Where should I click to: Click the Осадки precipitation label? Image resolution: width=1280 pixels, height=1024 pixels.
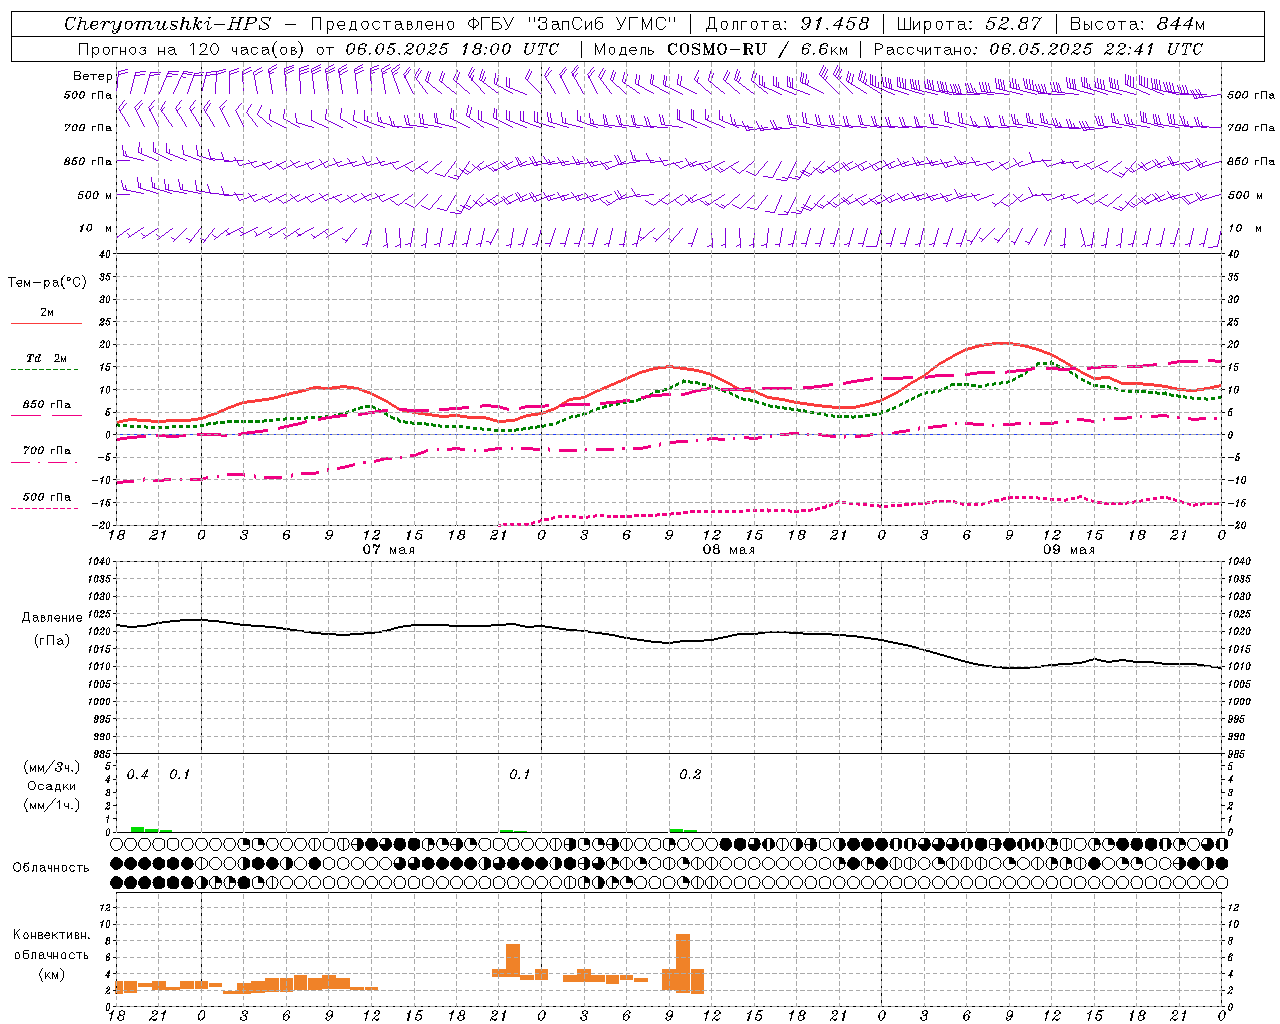[x=52, y=786]
